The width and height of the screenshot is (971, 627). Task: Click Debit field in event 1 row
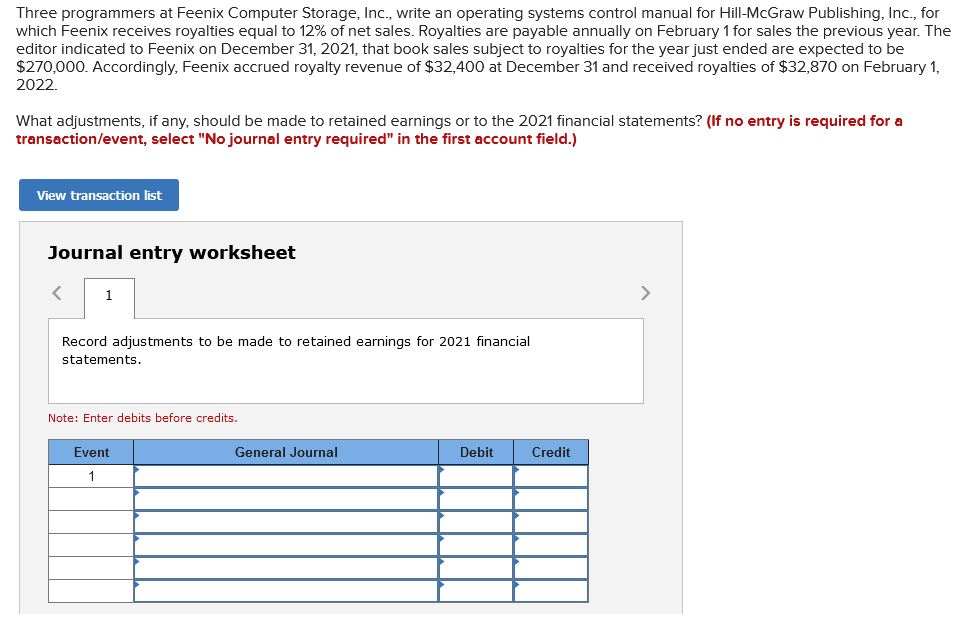click(x=476, y=476)
